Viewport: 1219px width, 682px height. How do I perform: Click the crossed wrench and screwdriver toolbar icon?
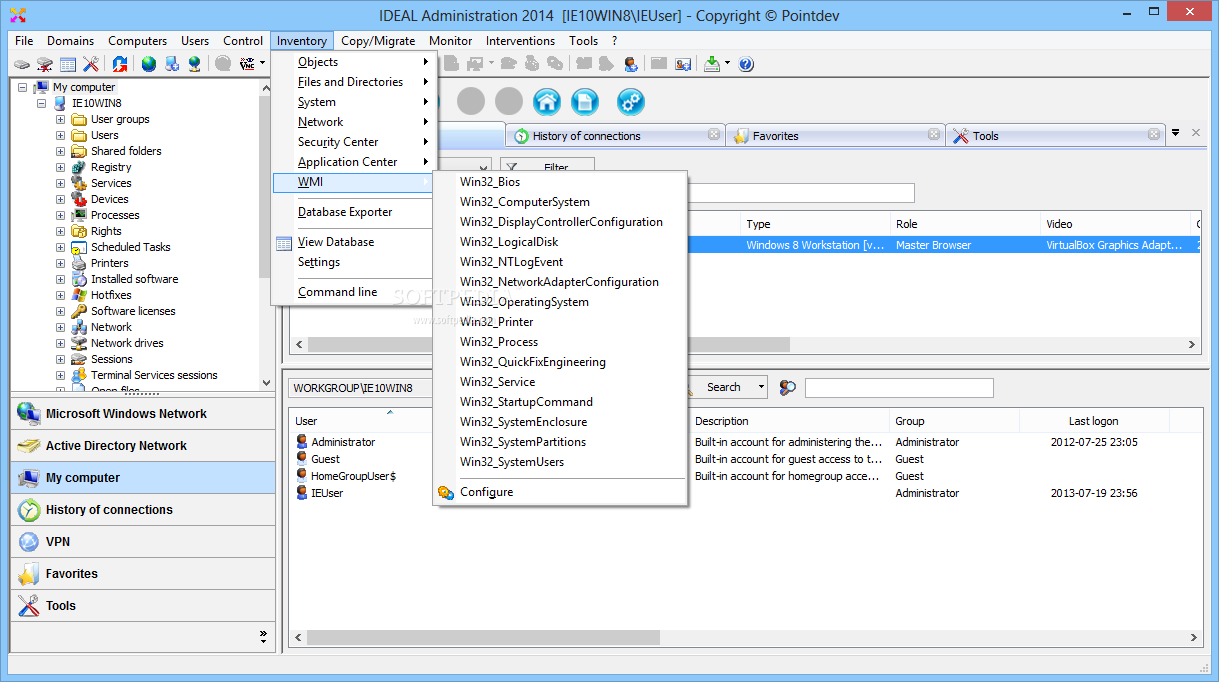coord(91,64)
